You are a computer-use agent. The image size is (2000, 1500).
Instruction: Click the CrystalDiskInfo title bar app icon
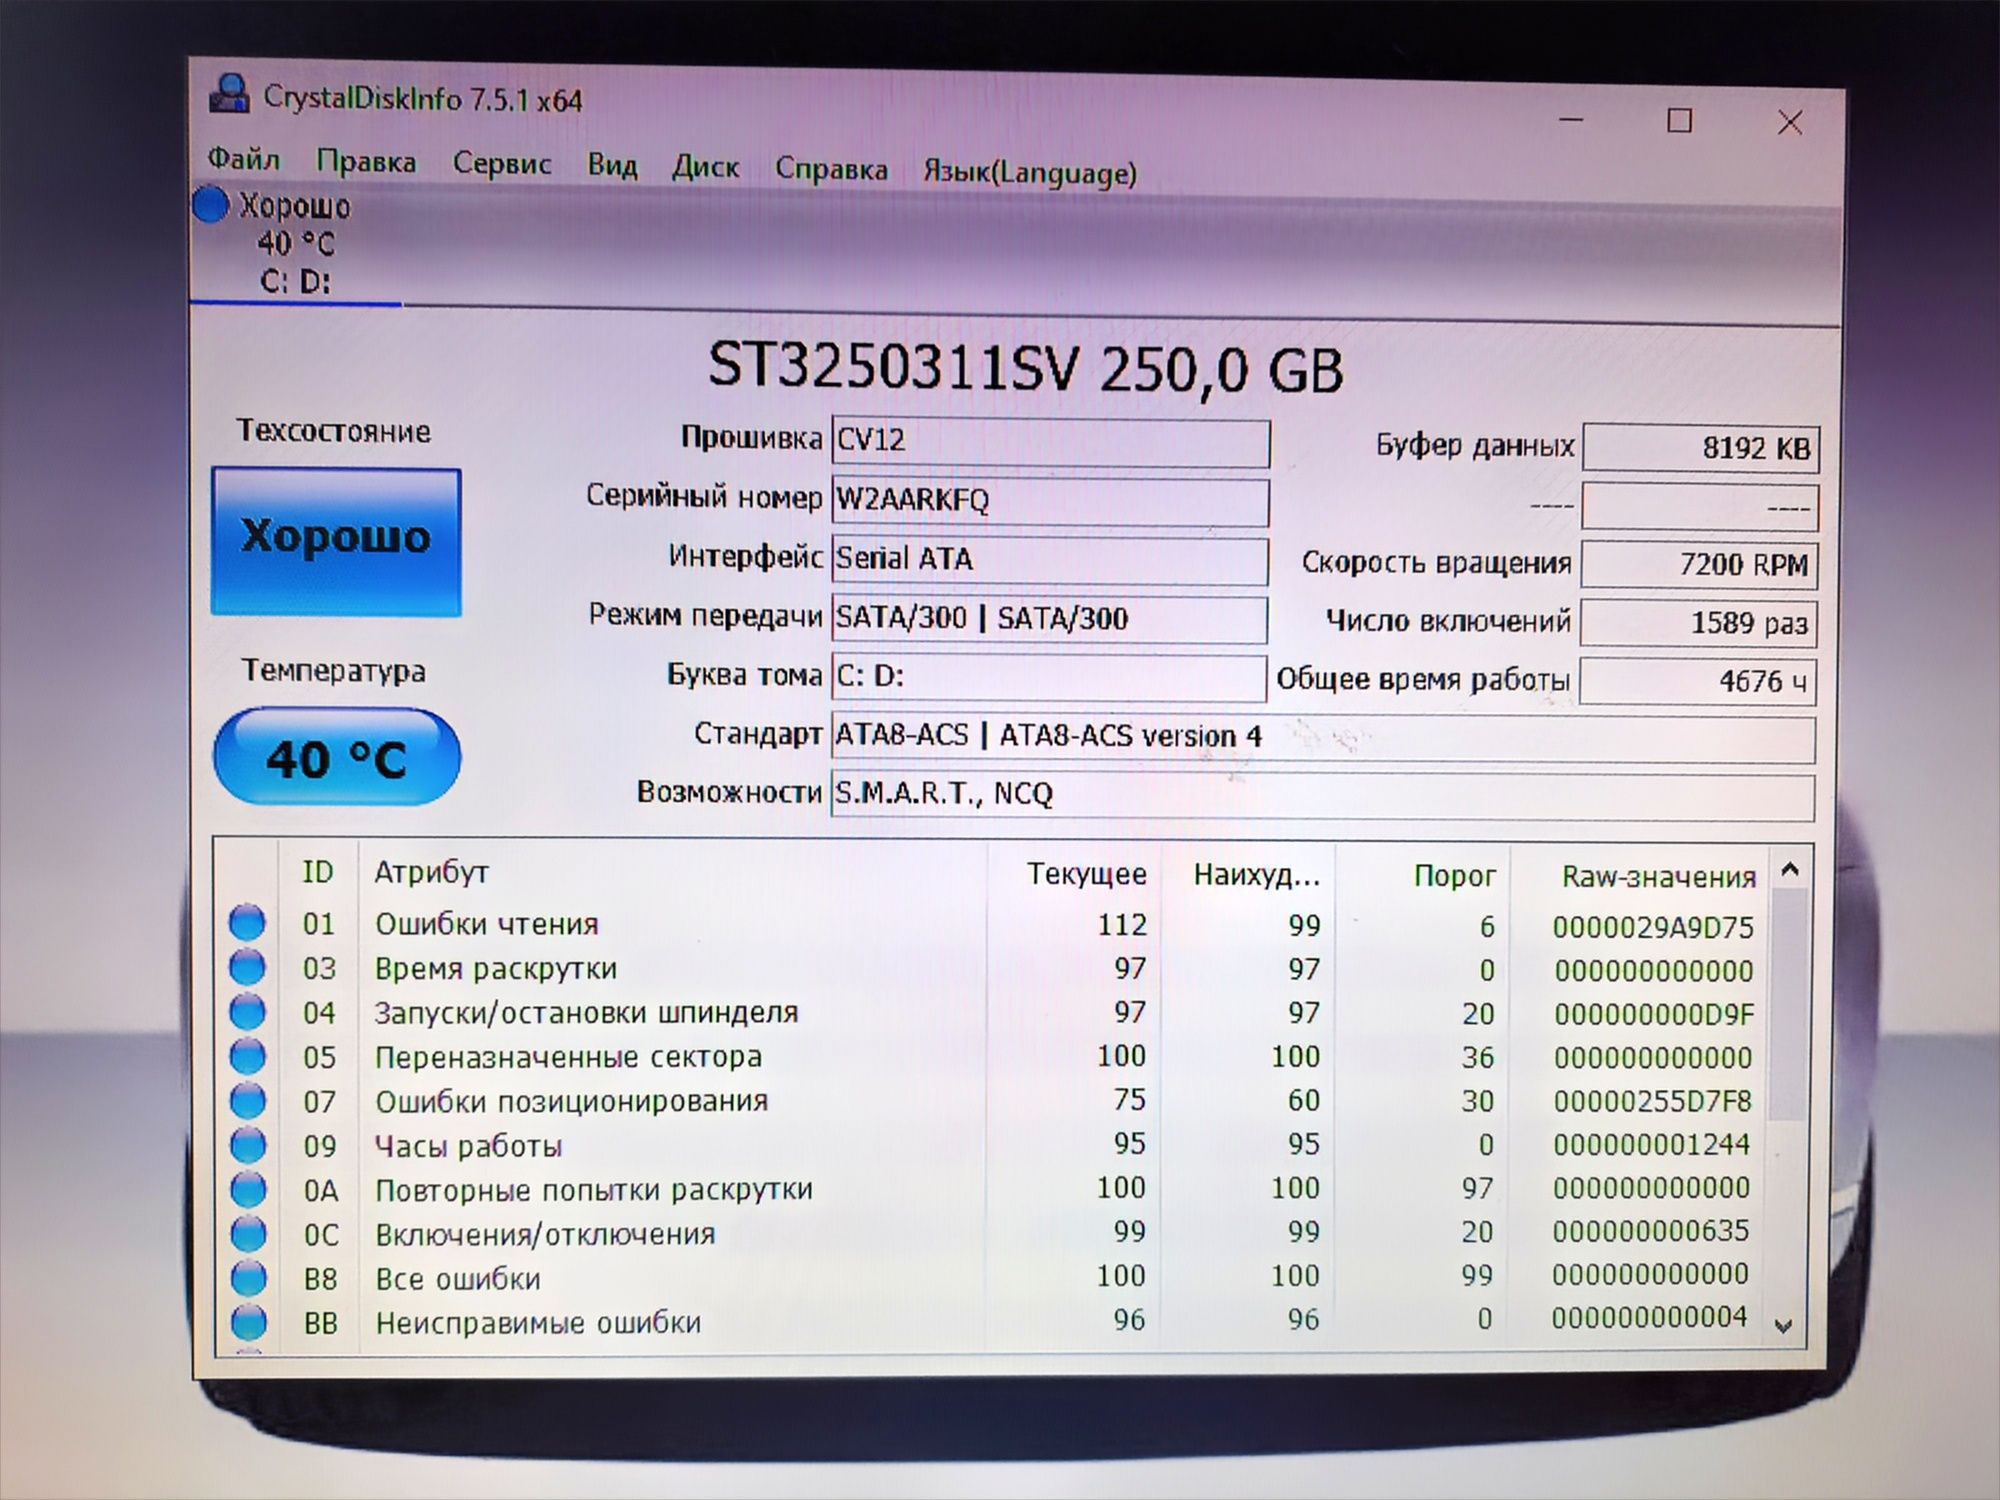click(229, 94)
